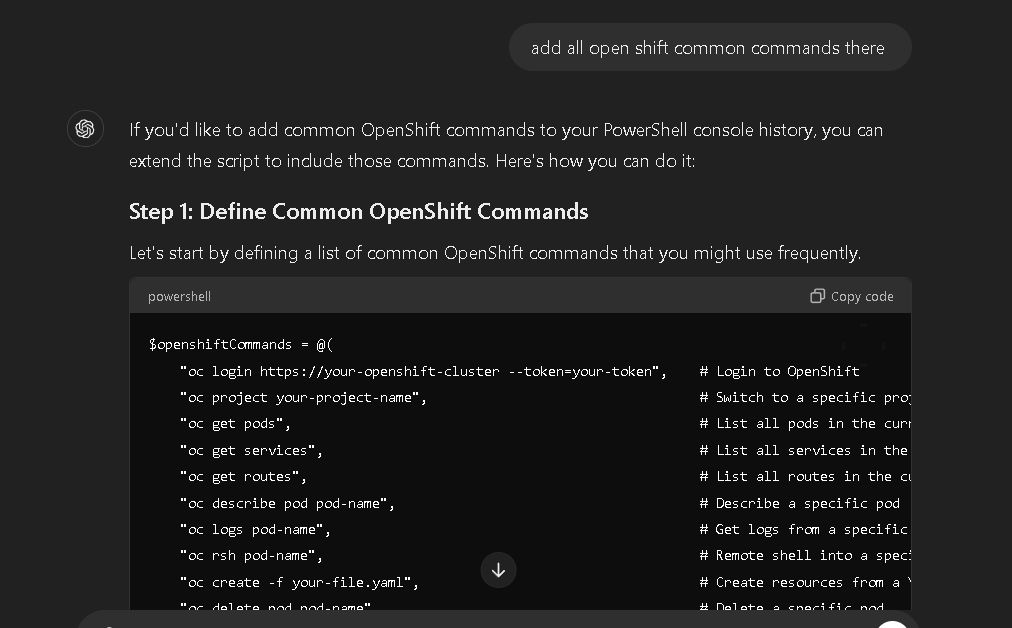
Task: Click the '# Remote shell into a' comment
Action: (805, 556)
